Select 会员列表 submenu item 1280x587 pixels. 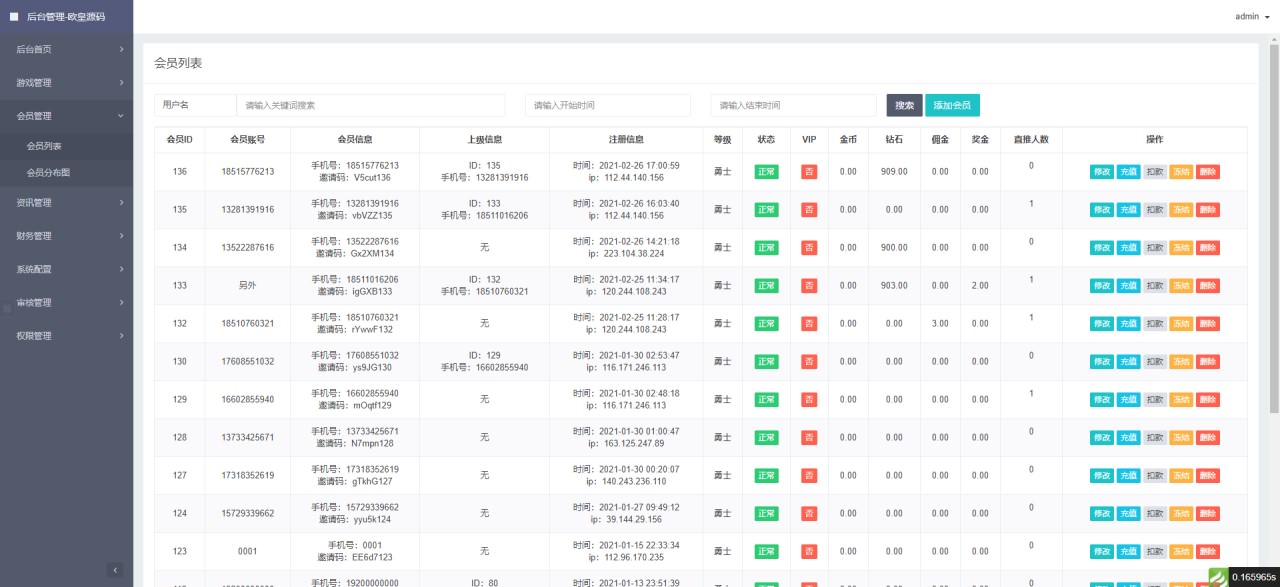pos(44,146)
